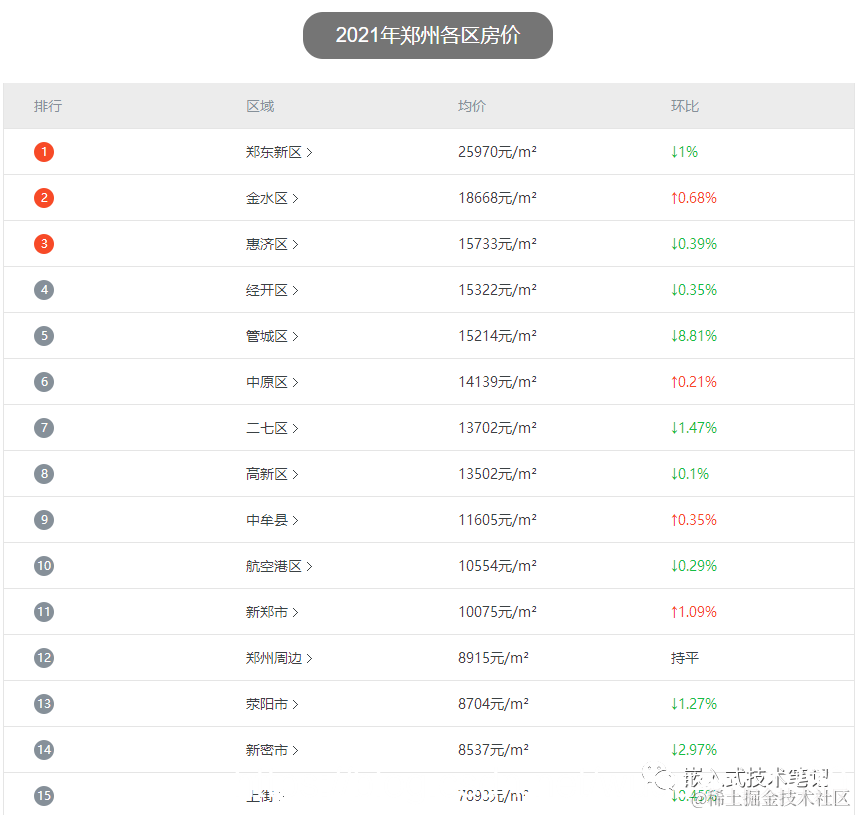This screenshot has height=815, width=857.
Task: Click the ↓0.1% change value
Action: 690,473
